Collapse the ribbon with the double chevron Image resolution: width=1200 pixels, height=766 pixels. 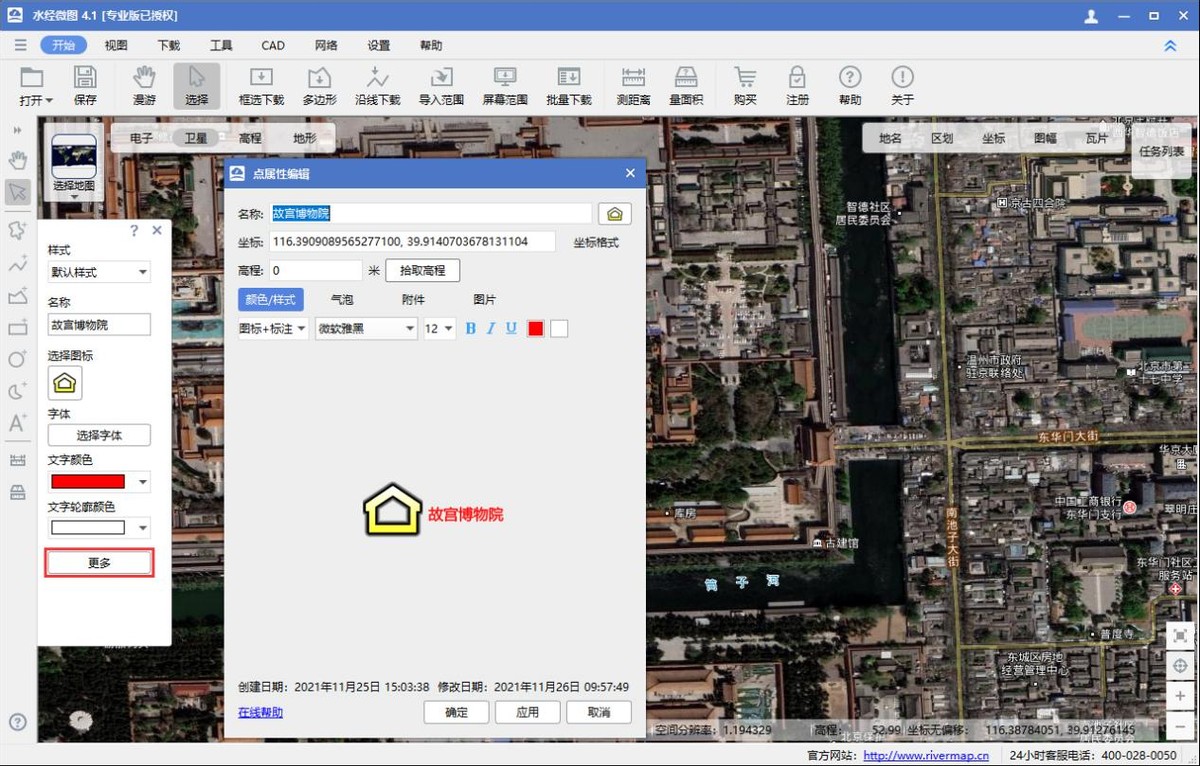(x=1170, y=45)
